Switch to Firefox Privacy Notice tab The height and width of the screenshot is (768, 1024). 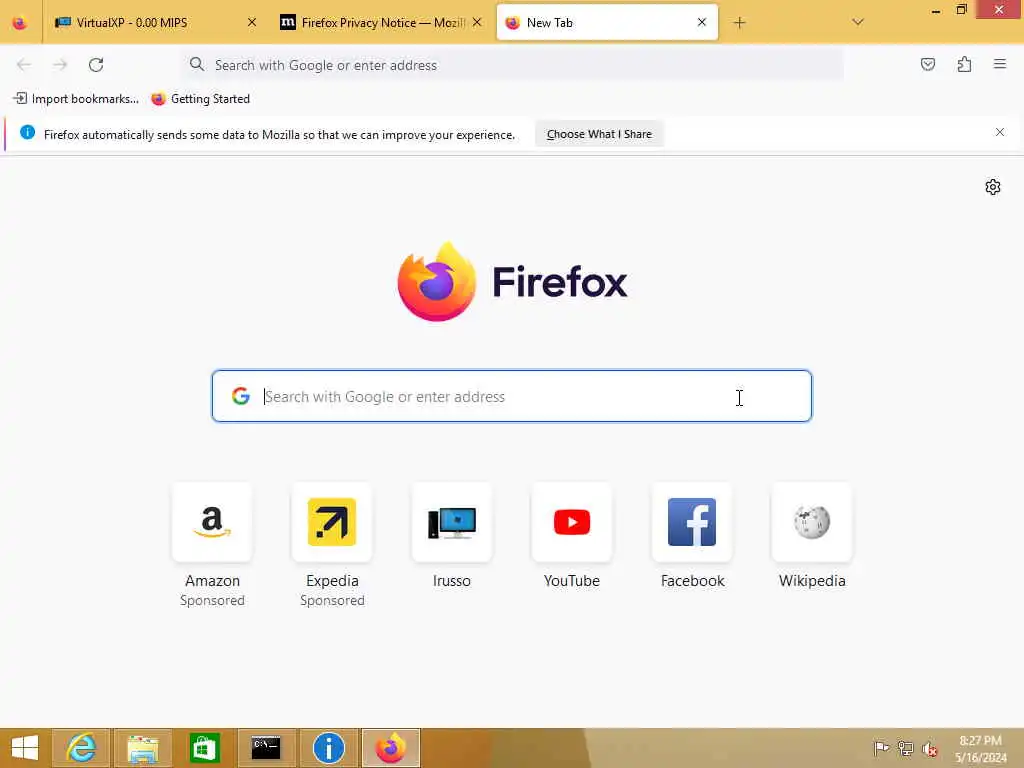coord(383,23)
